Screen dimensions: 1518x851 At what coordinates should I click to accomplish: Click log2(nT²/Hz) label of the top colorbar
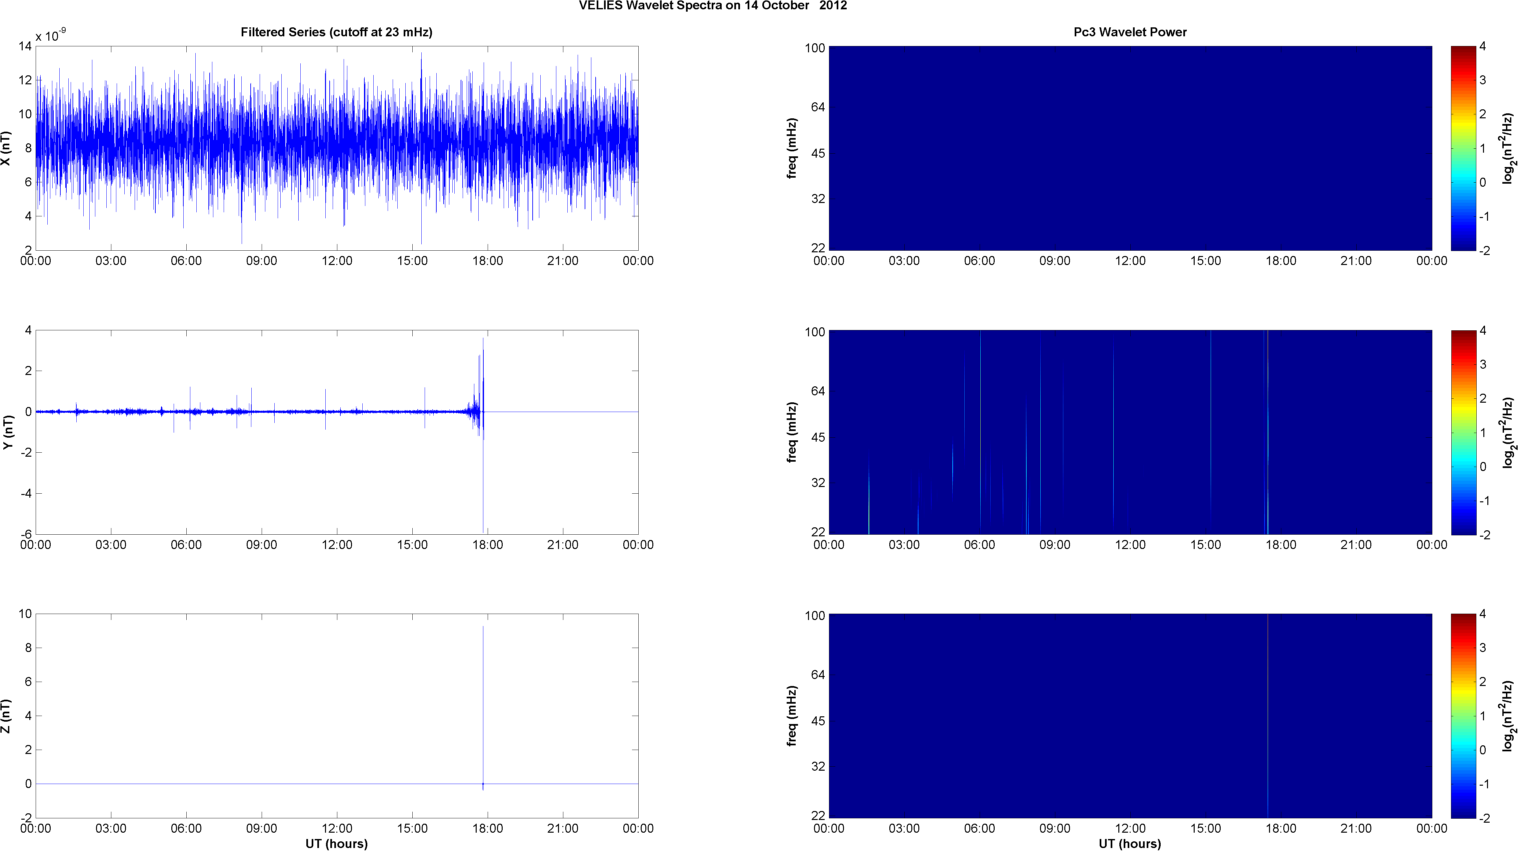pos(1509,148)
